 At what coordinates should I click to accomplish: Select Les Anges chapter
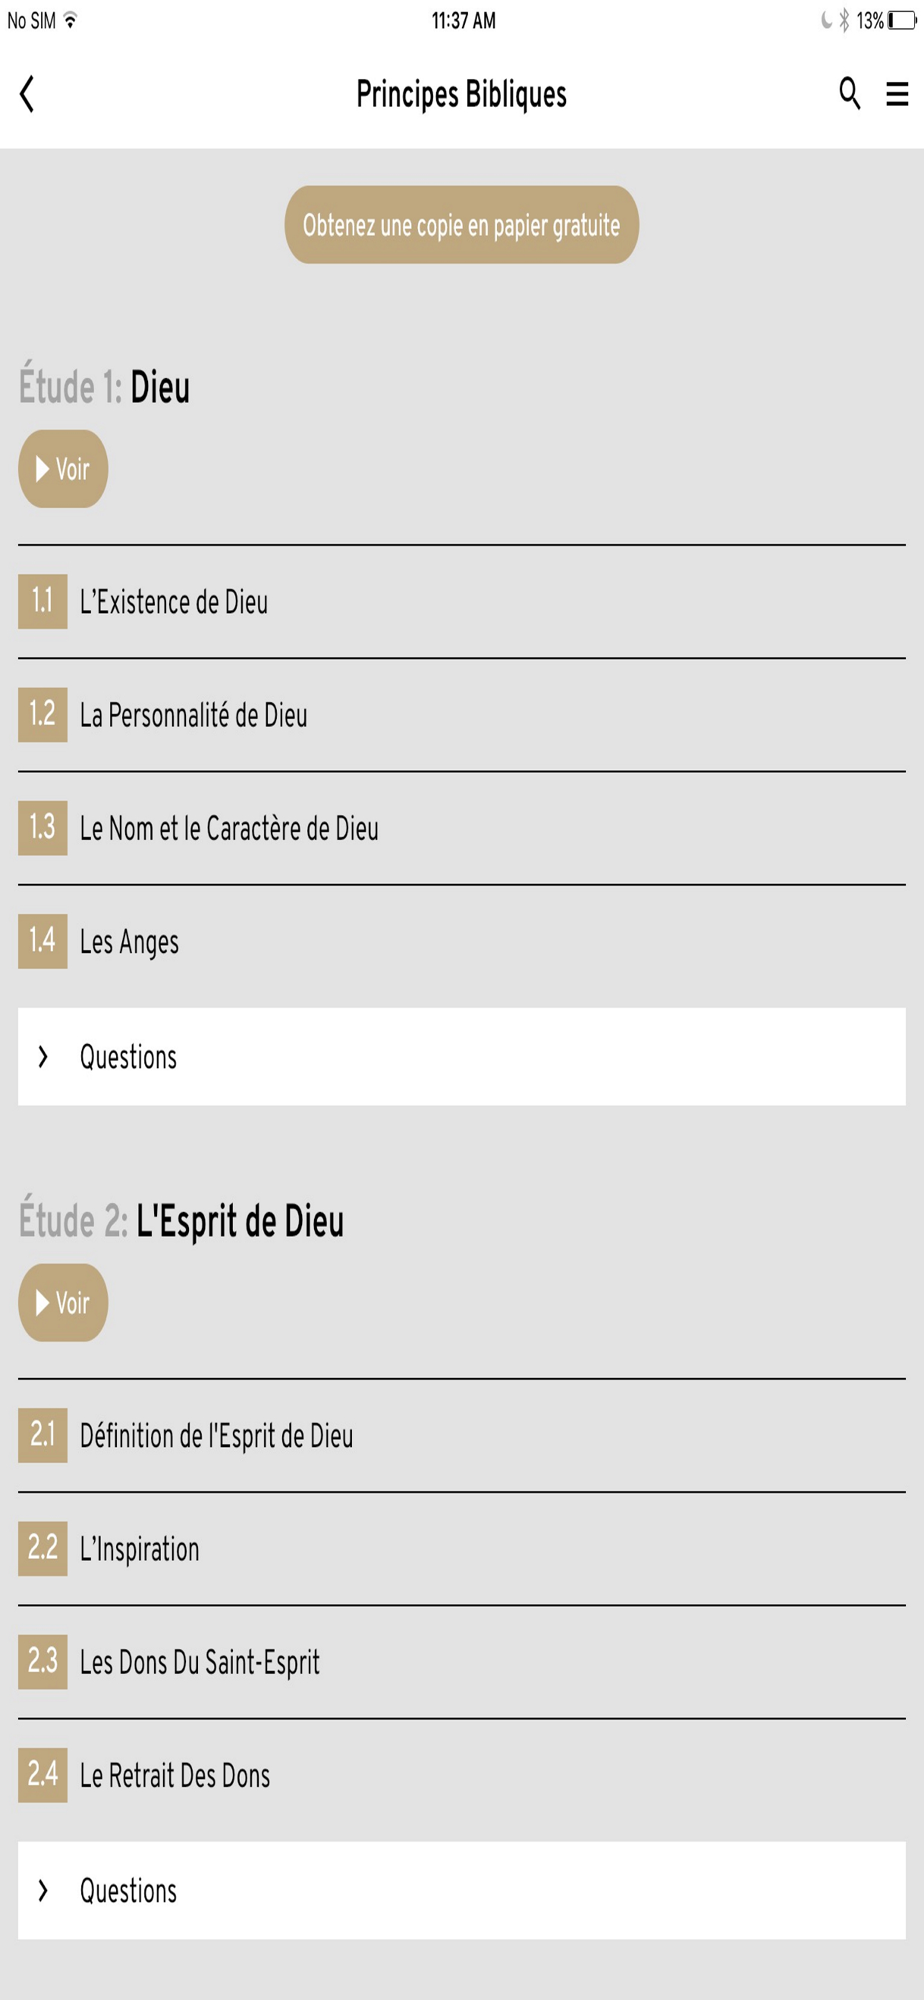[462, 942]
